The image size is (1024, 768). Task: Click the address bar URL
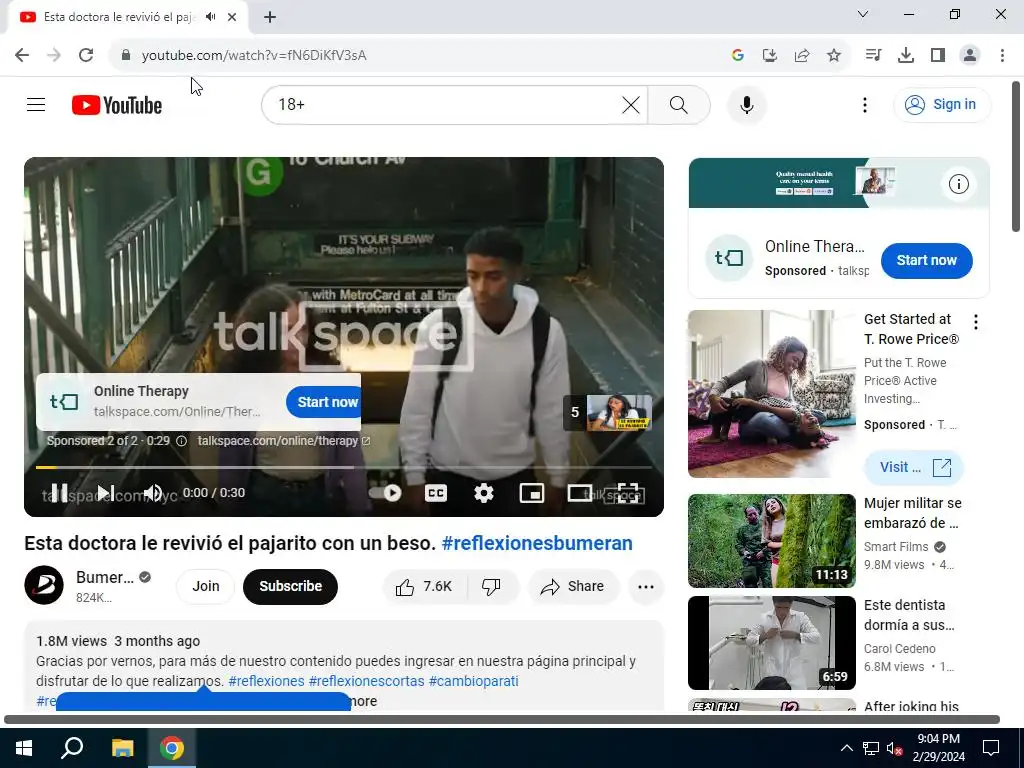[254, 55]
